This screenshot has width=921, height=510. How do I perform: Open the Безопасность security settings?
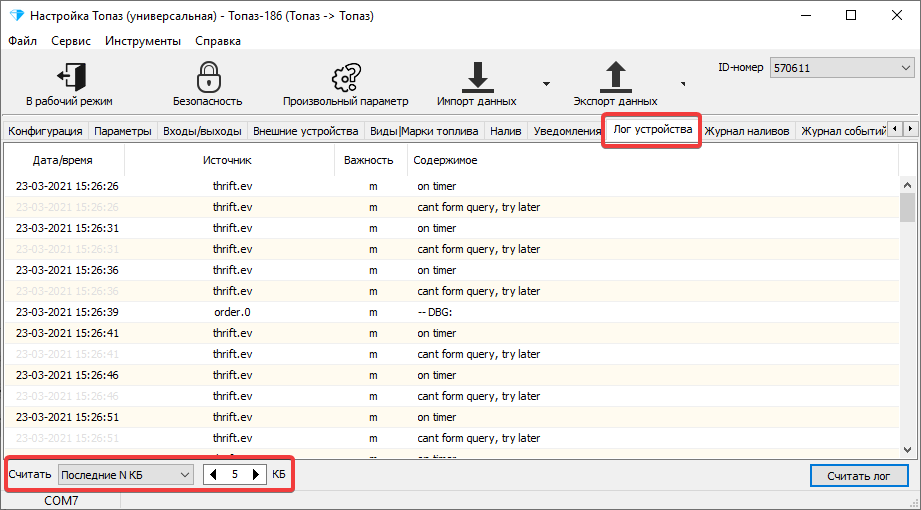tap(207, 84)
